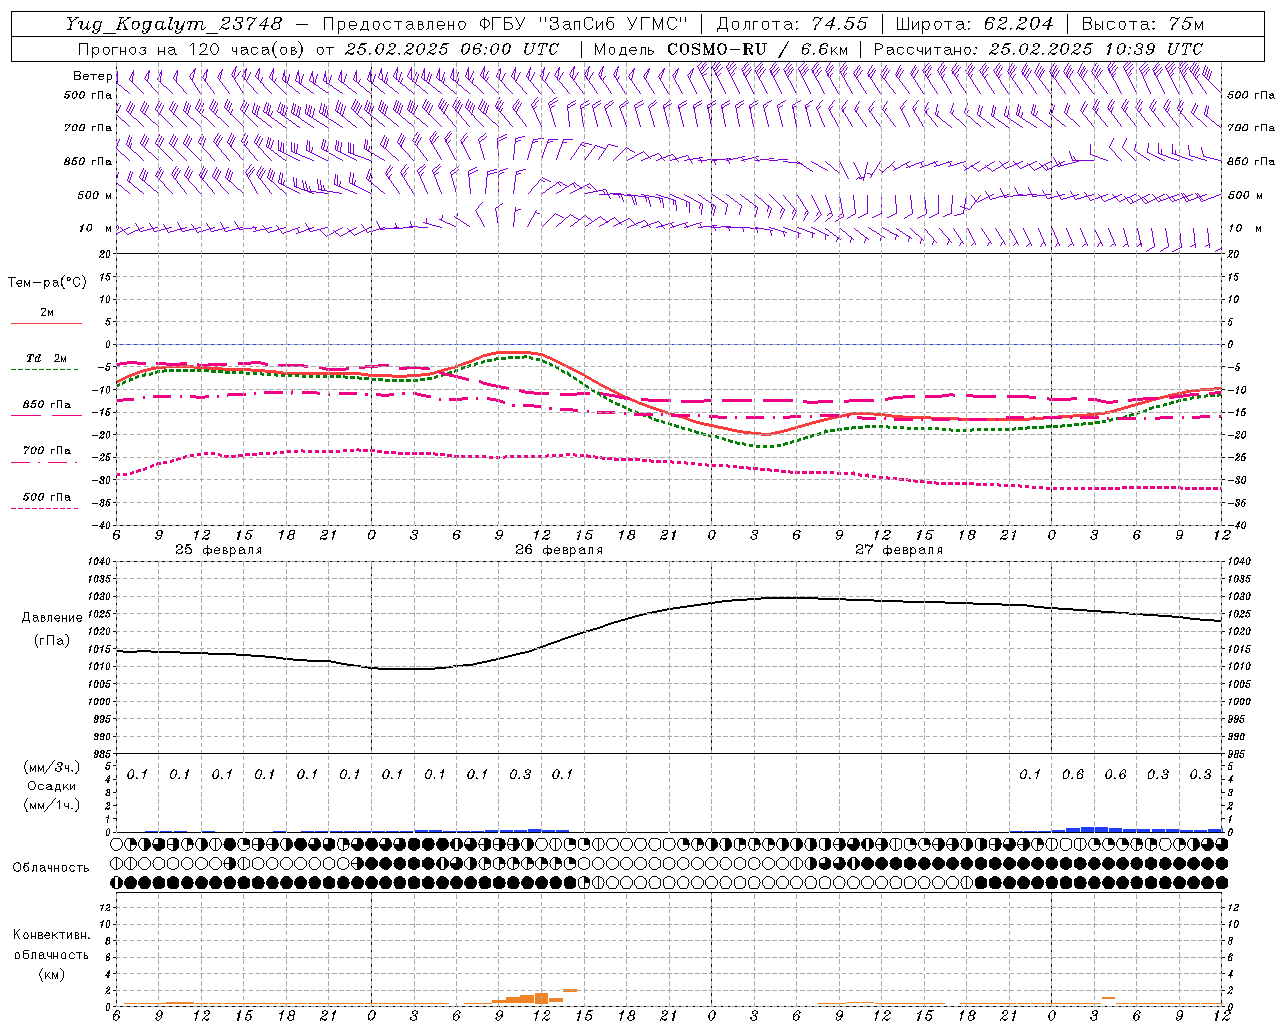Viewport: 1280px width, 1024px height.
Task: Click the 500 гПа entry in the temperature legend
Action: click(47, 497)
